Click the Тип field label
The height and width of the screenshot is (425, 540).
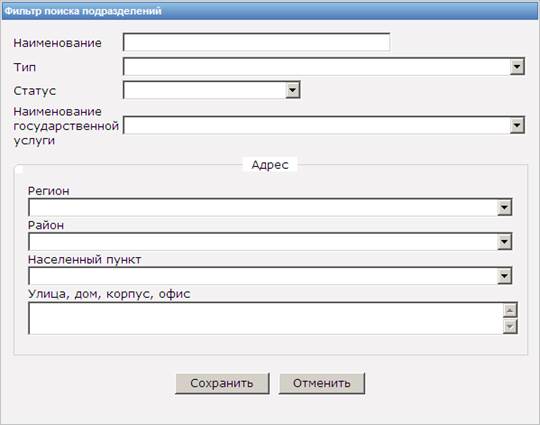[25, 67]
